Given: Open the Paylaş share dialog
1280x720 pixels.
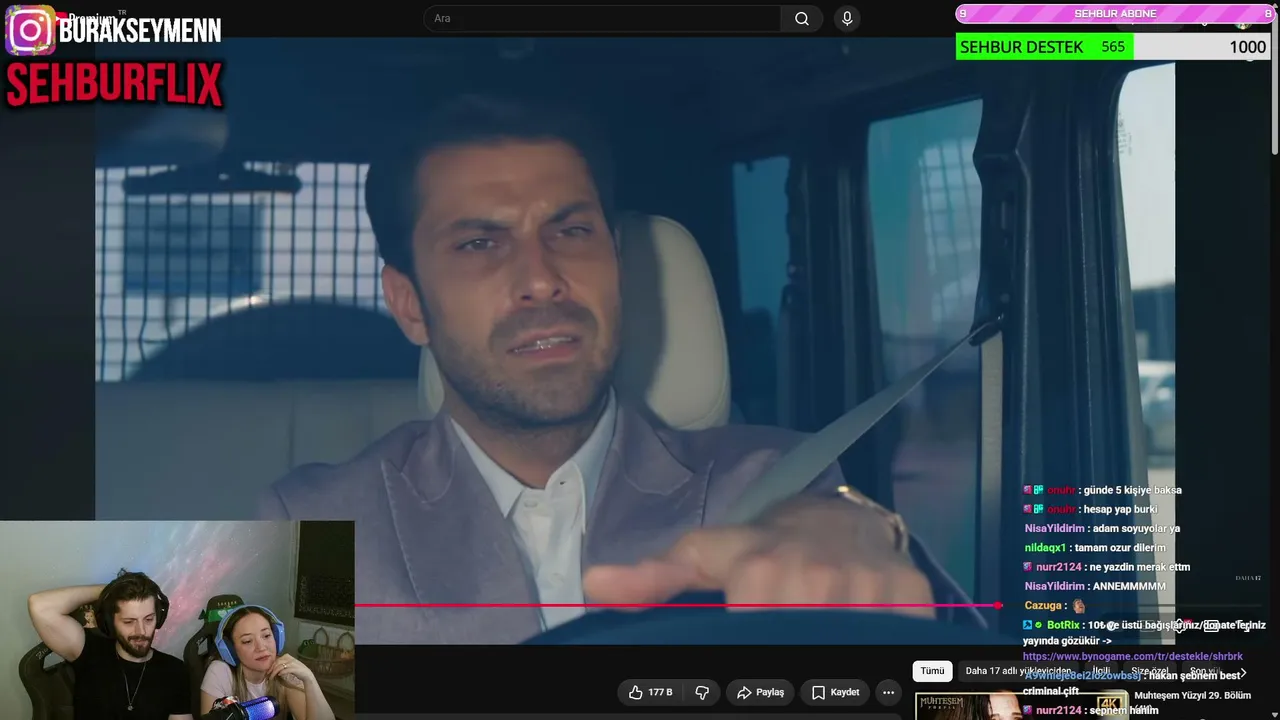Looking at the screenshot, I should coord(761,692).
